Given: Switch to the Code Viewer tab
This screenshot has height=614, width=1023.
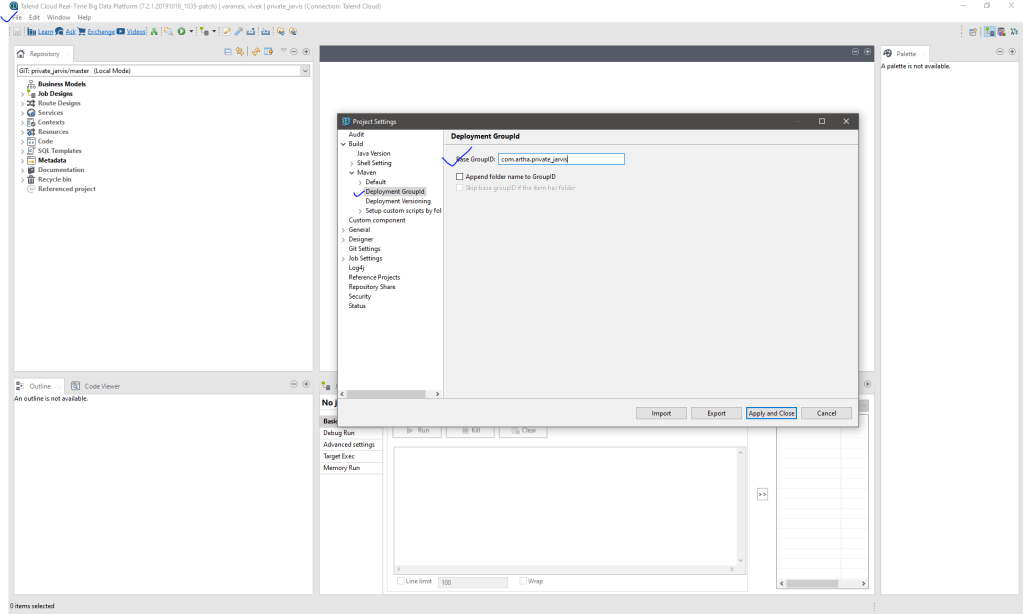Looking at the screenshot, I should click(x=96, y=386).
